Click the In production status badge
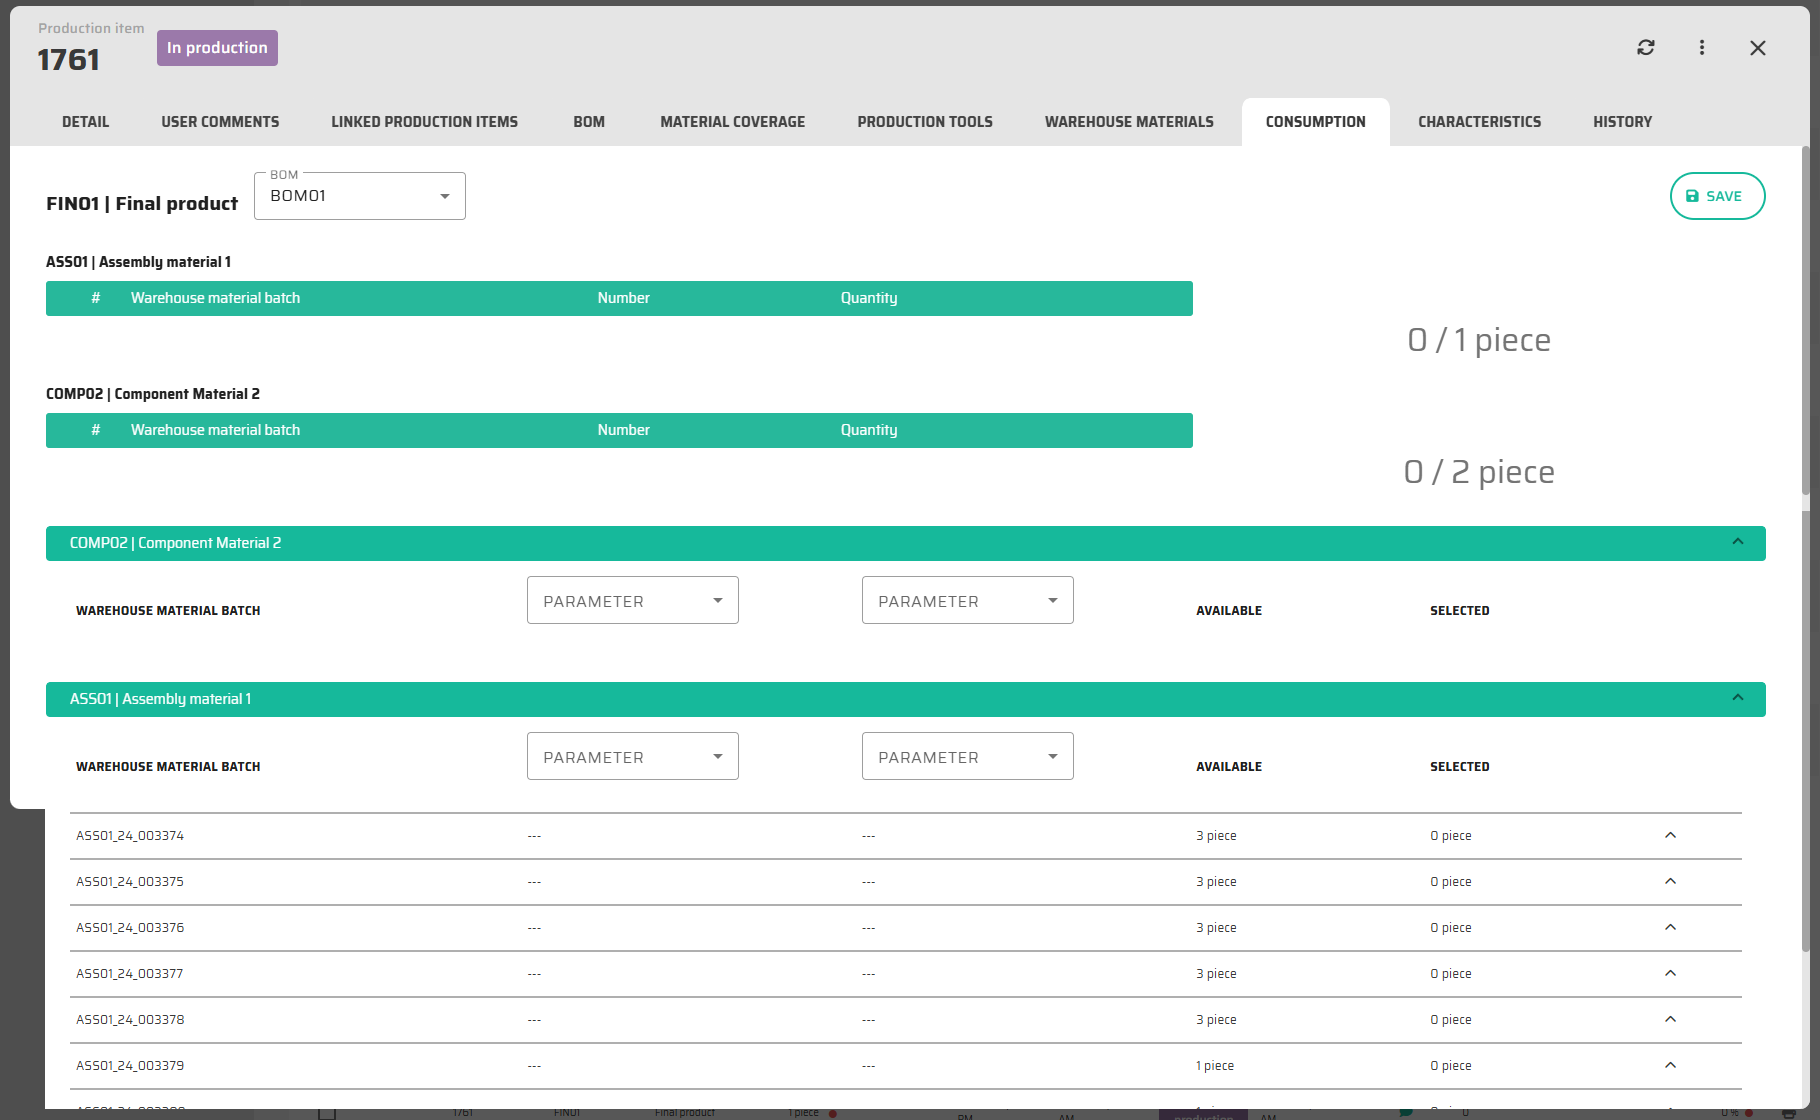The height and width of the screenshot is (1120, 1820). point(217,48)
